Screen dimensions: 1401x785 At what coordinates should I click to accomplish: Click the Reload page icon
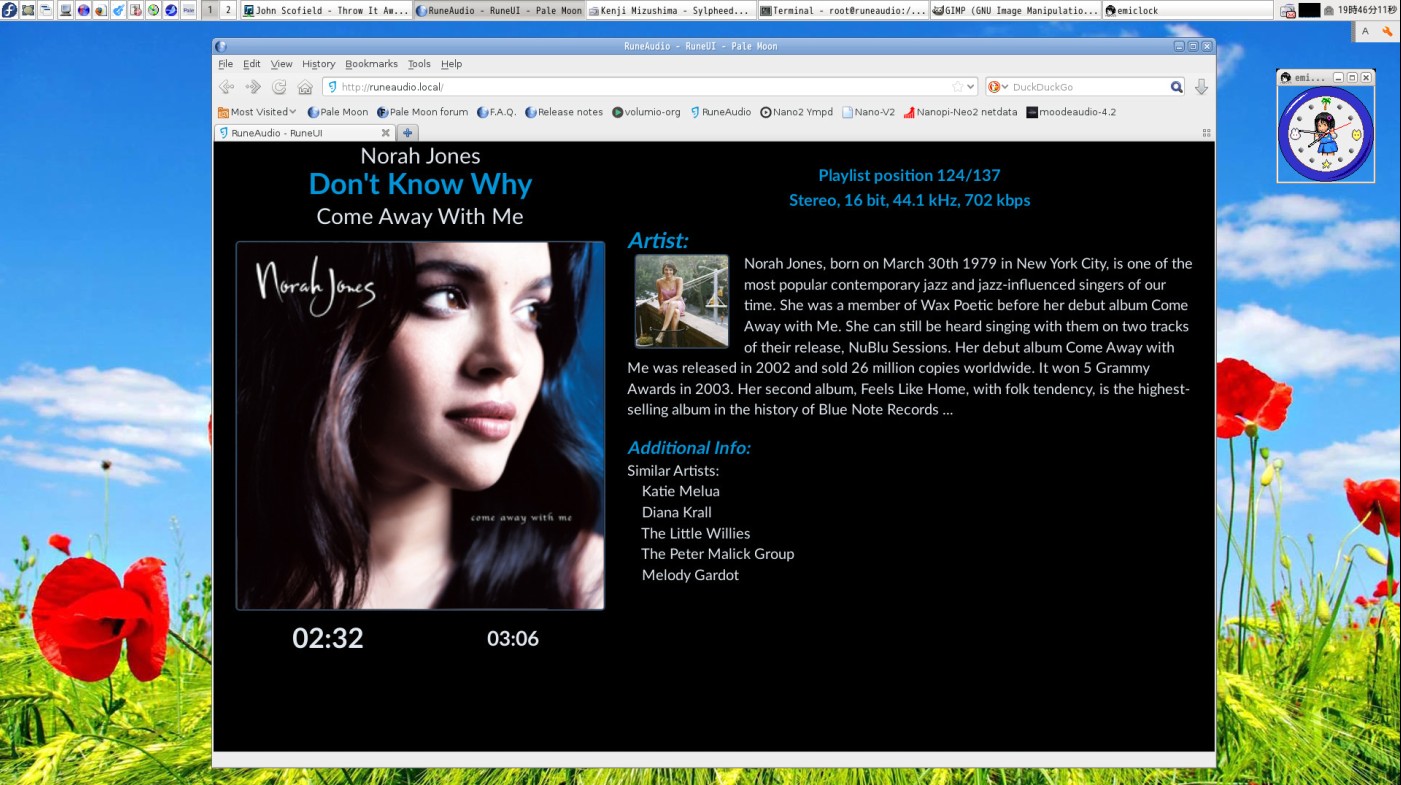tap(279, 87)
